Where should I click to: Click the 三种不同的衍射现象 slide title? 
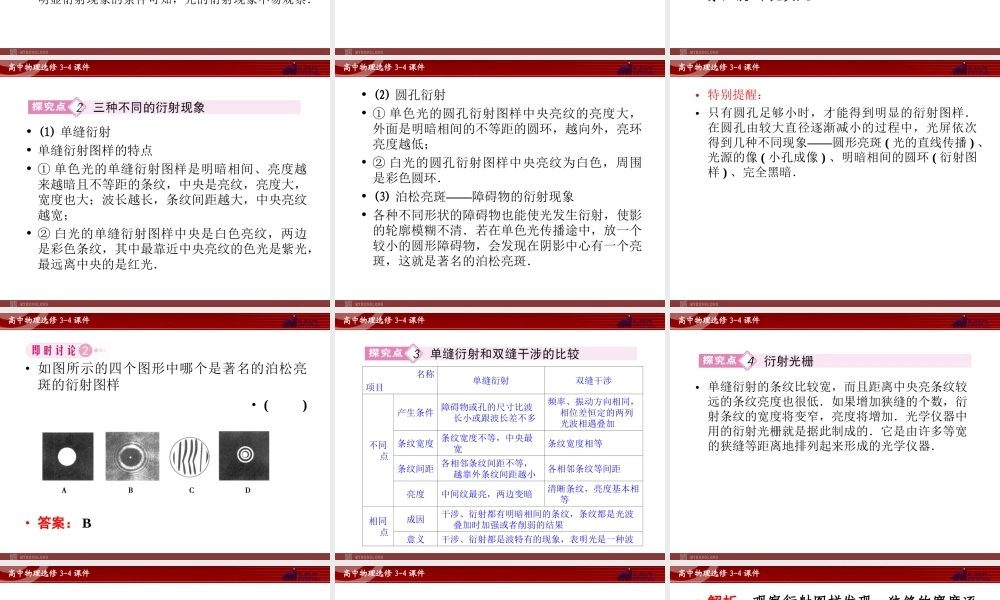pyautogui.click(x=148, y=106)
